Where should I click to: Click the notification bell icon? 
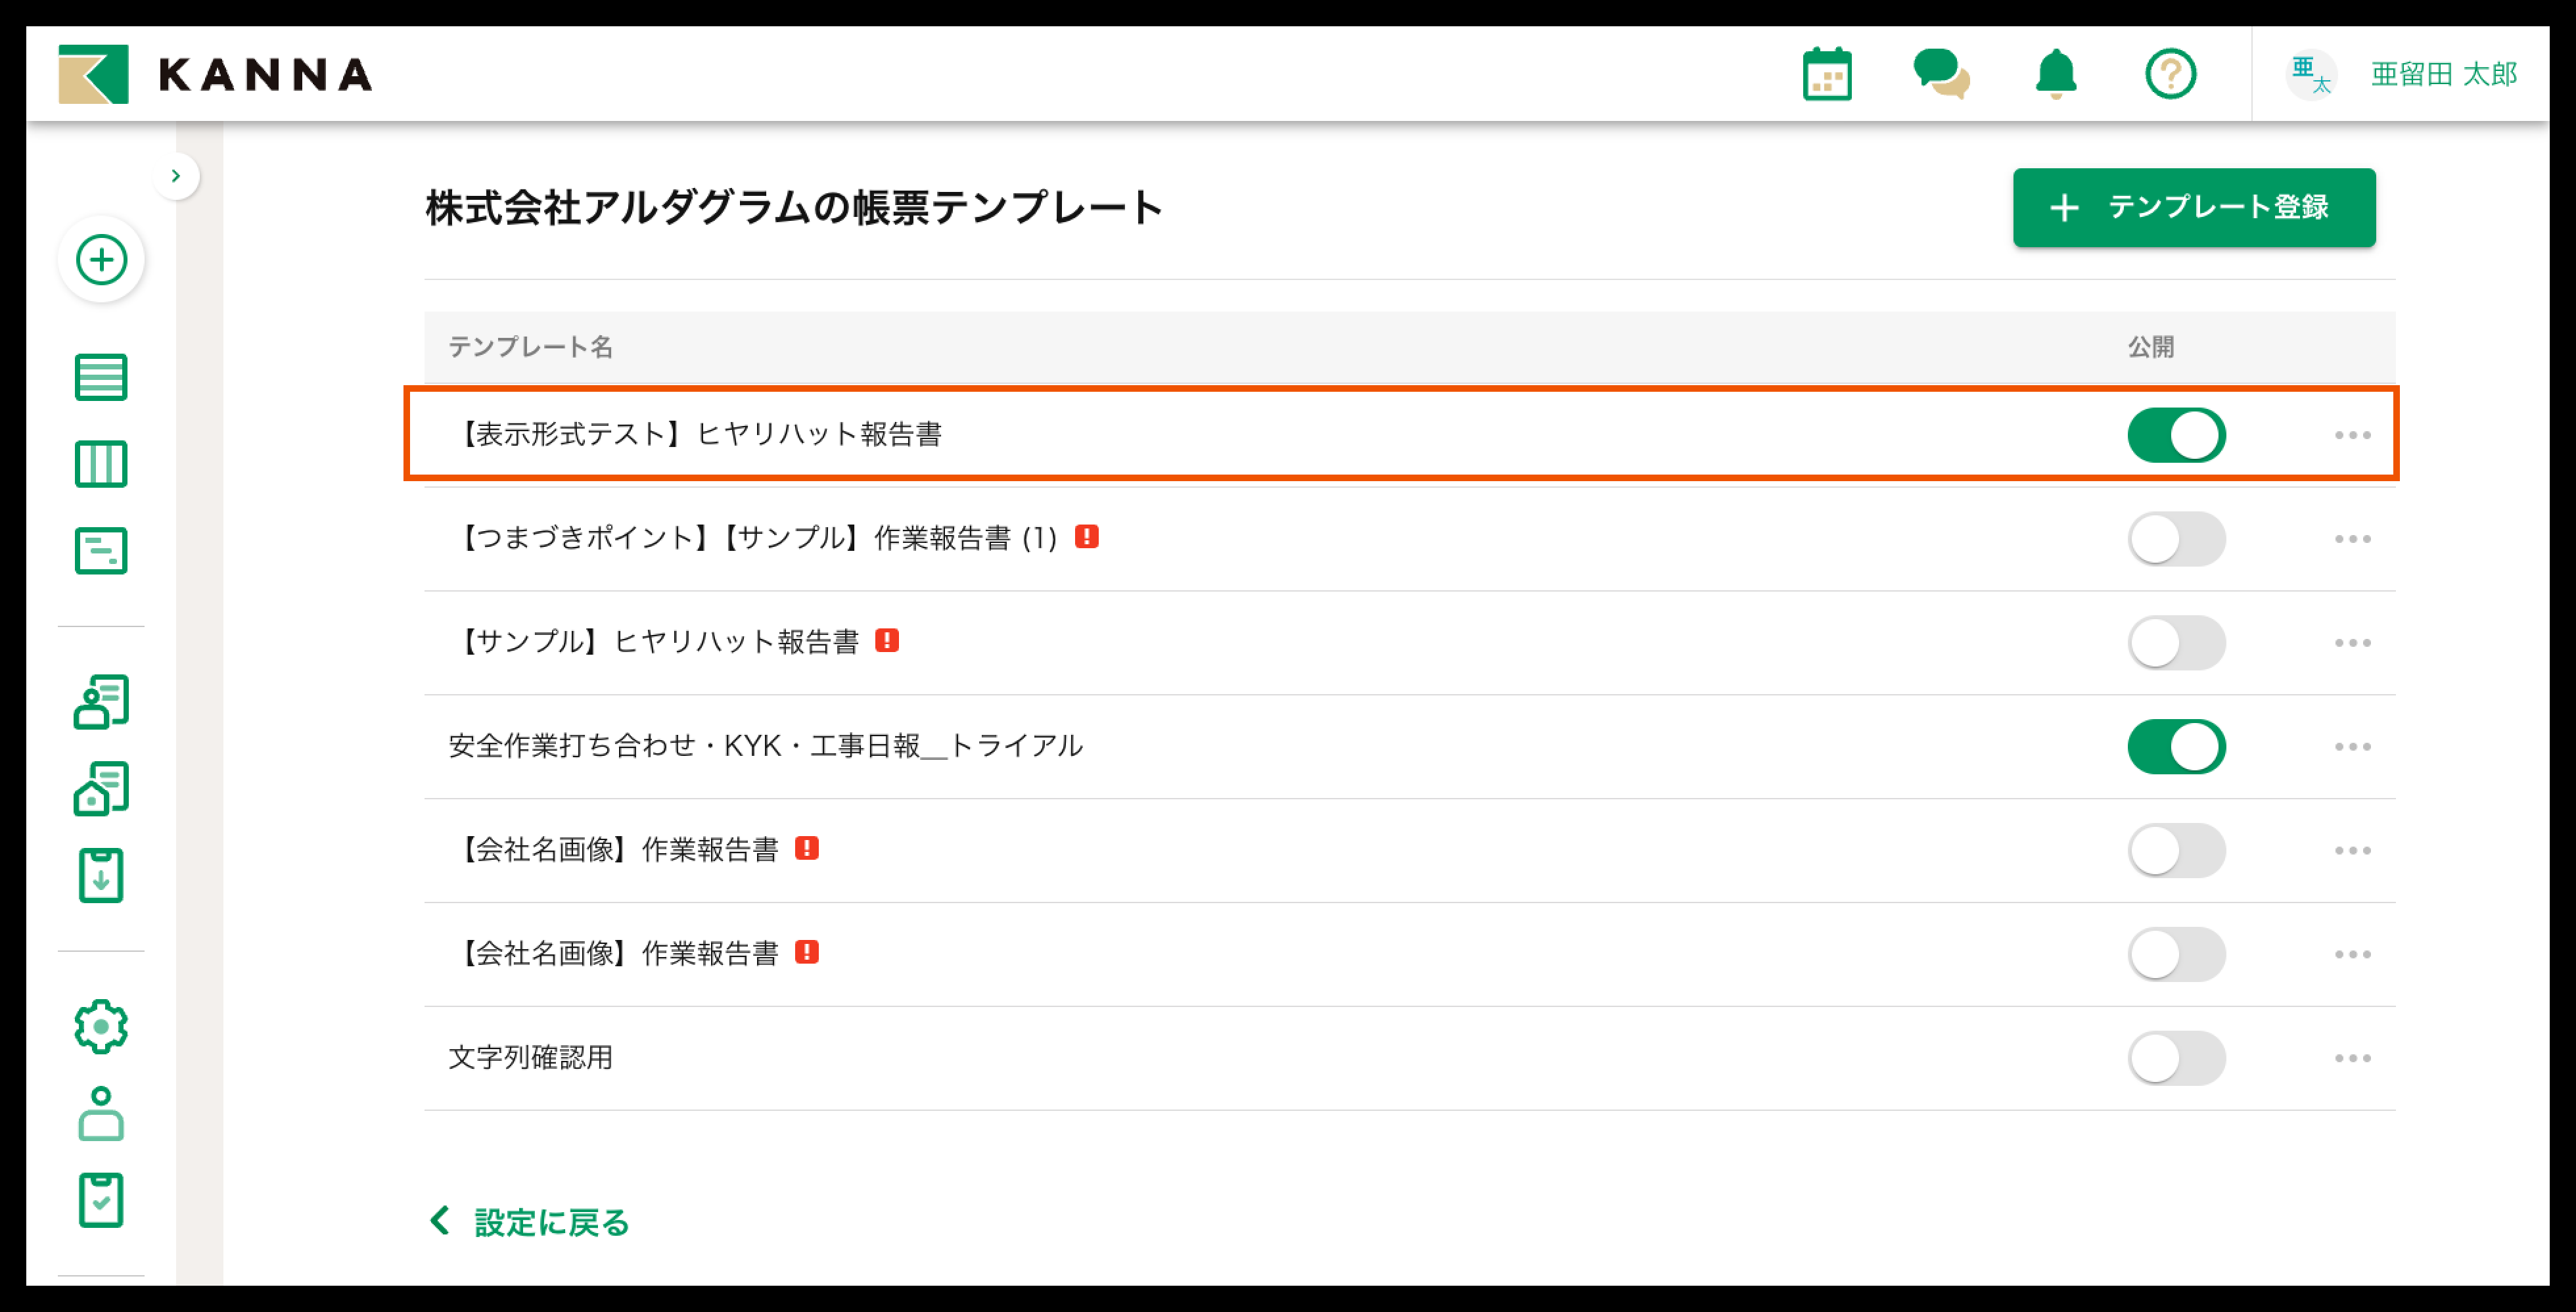coord(2056,75)
